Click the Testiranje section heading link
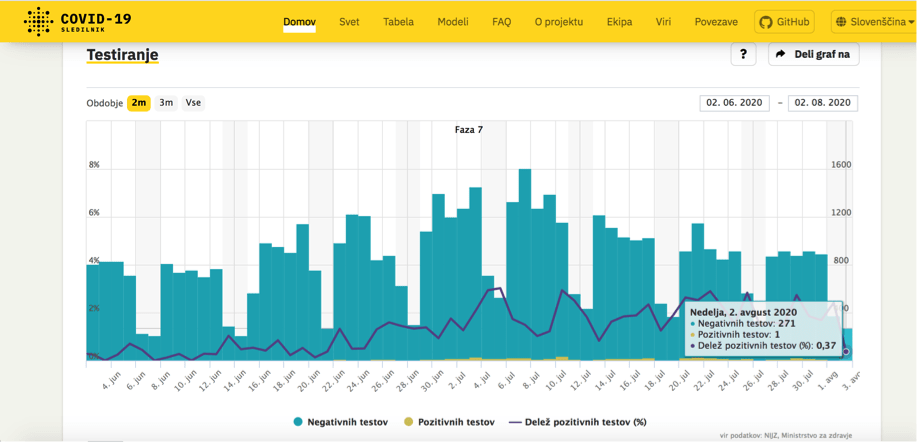Screen dimensions: 917x442 coord(122,55)
